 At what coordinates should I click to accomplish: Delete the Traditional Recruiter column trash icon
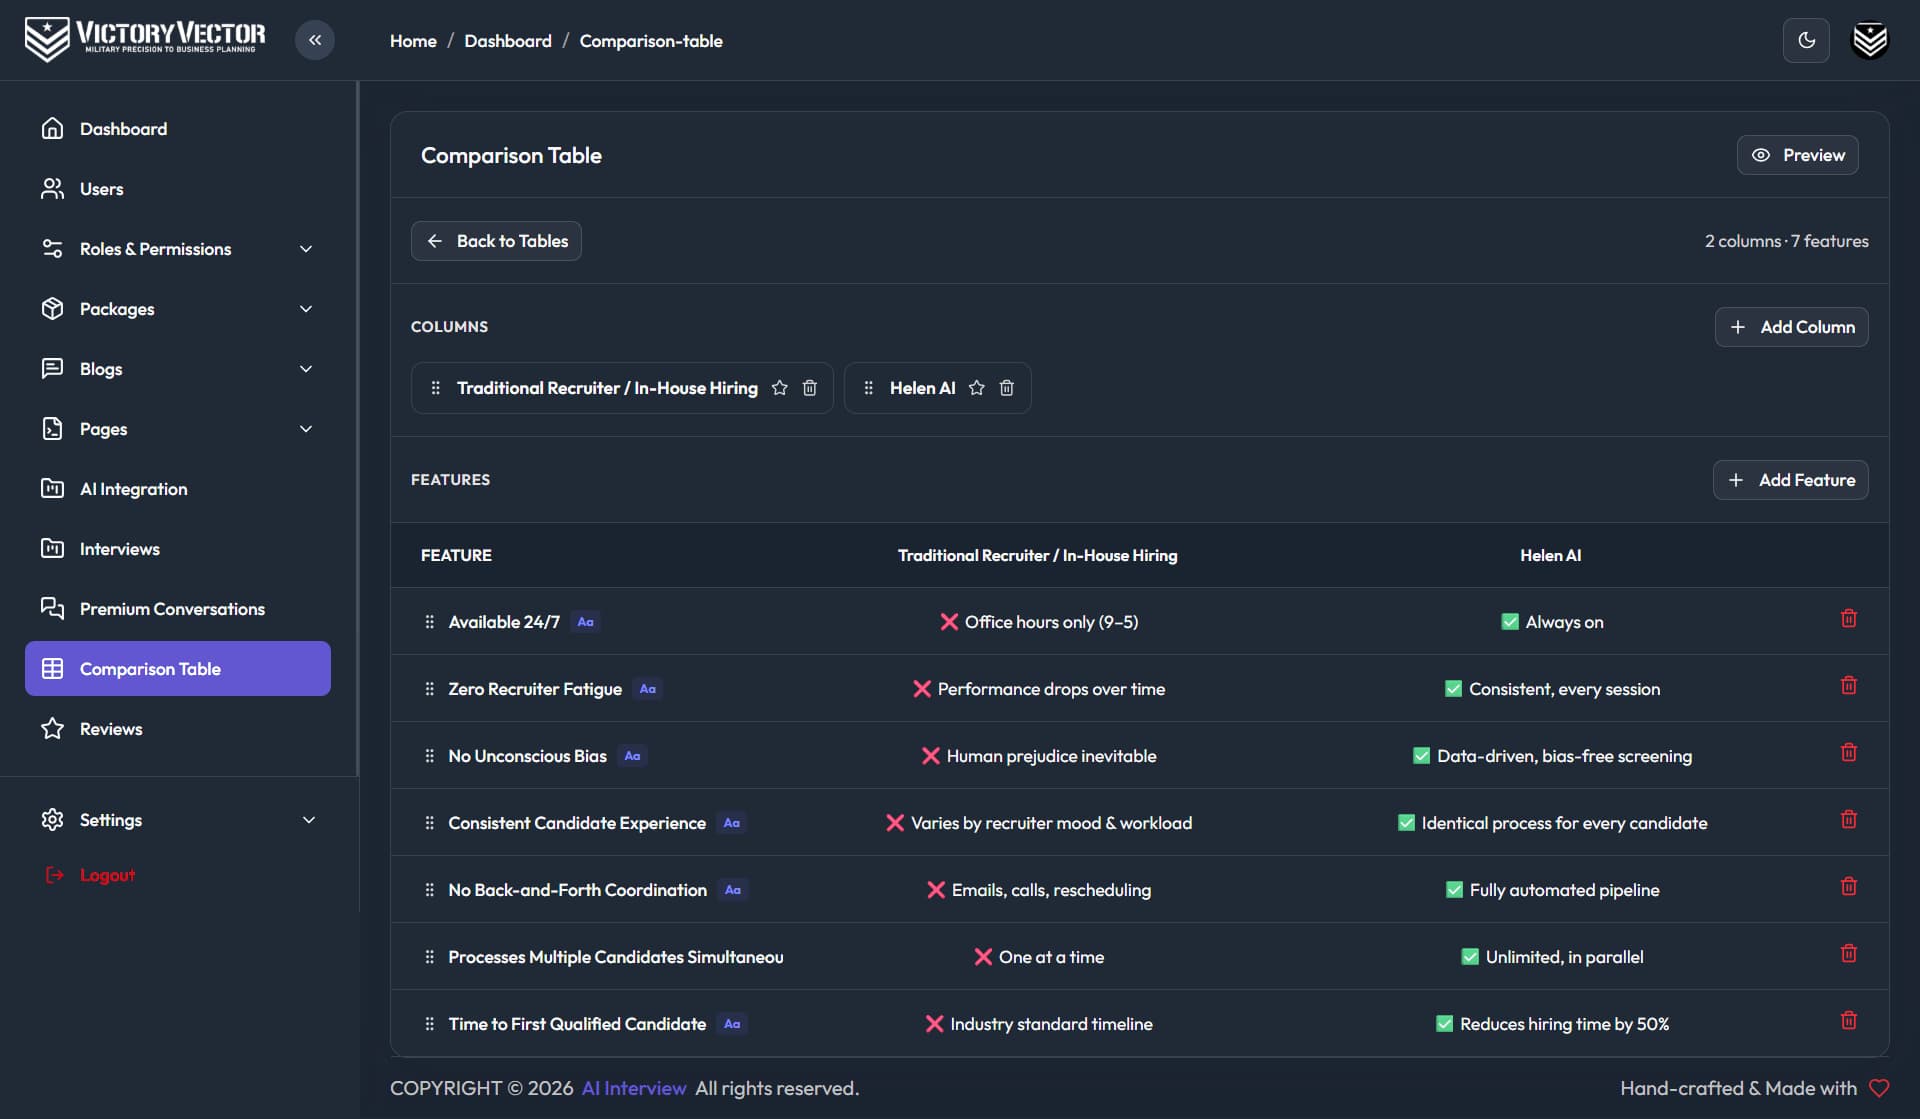[x=810, y=388]
